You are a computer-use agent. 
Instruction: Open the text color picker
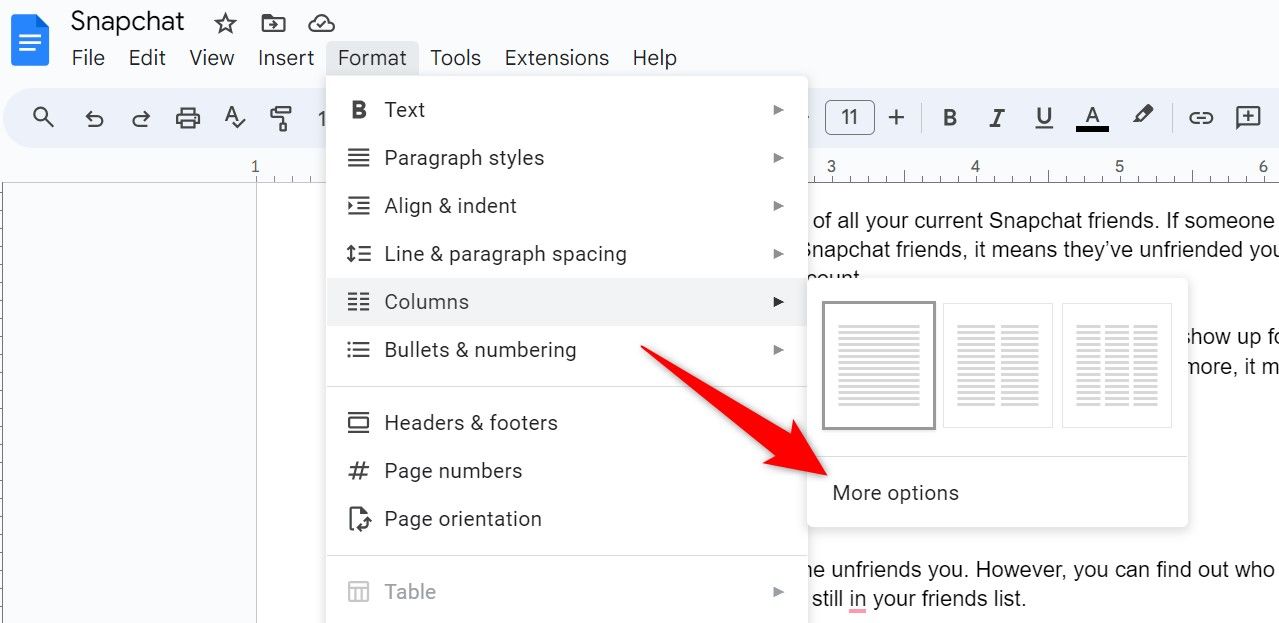[x=1092, y=118]
